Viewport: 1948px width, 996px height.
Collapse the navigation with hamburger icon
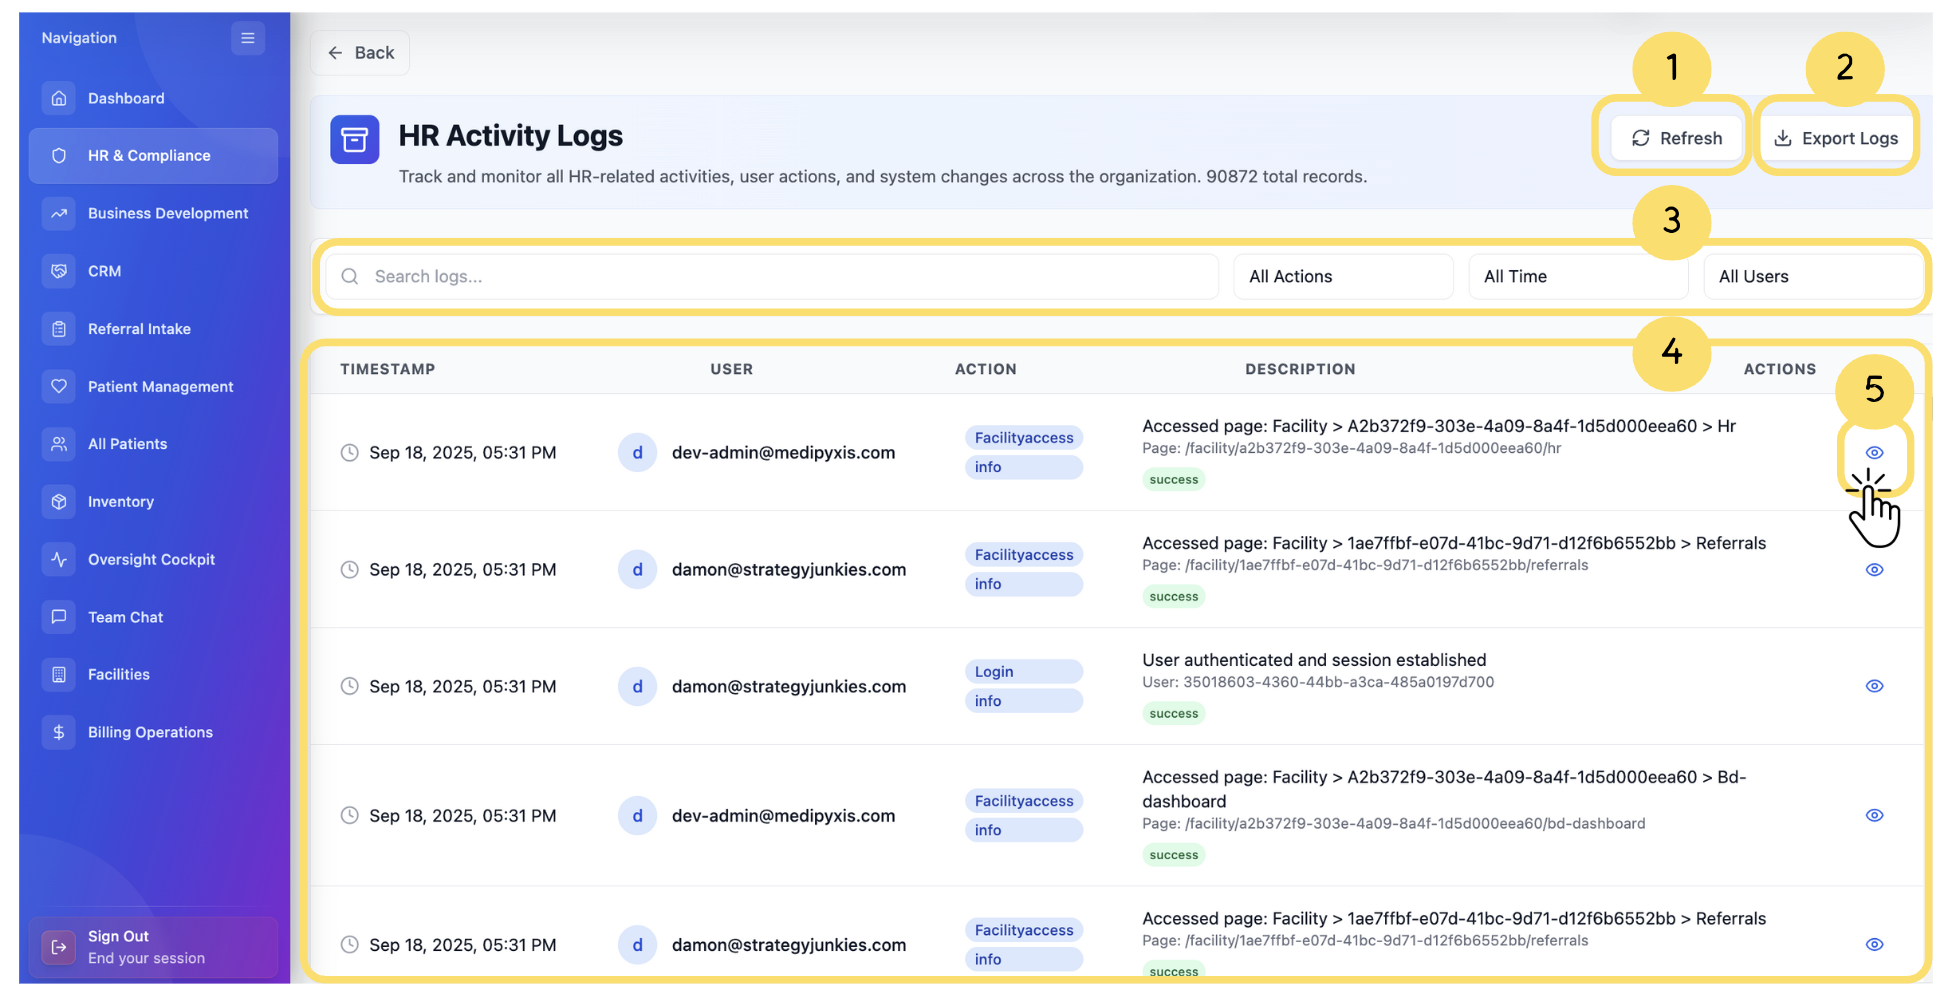pos(247,38)
